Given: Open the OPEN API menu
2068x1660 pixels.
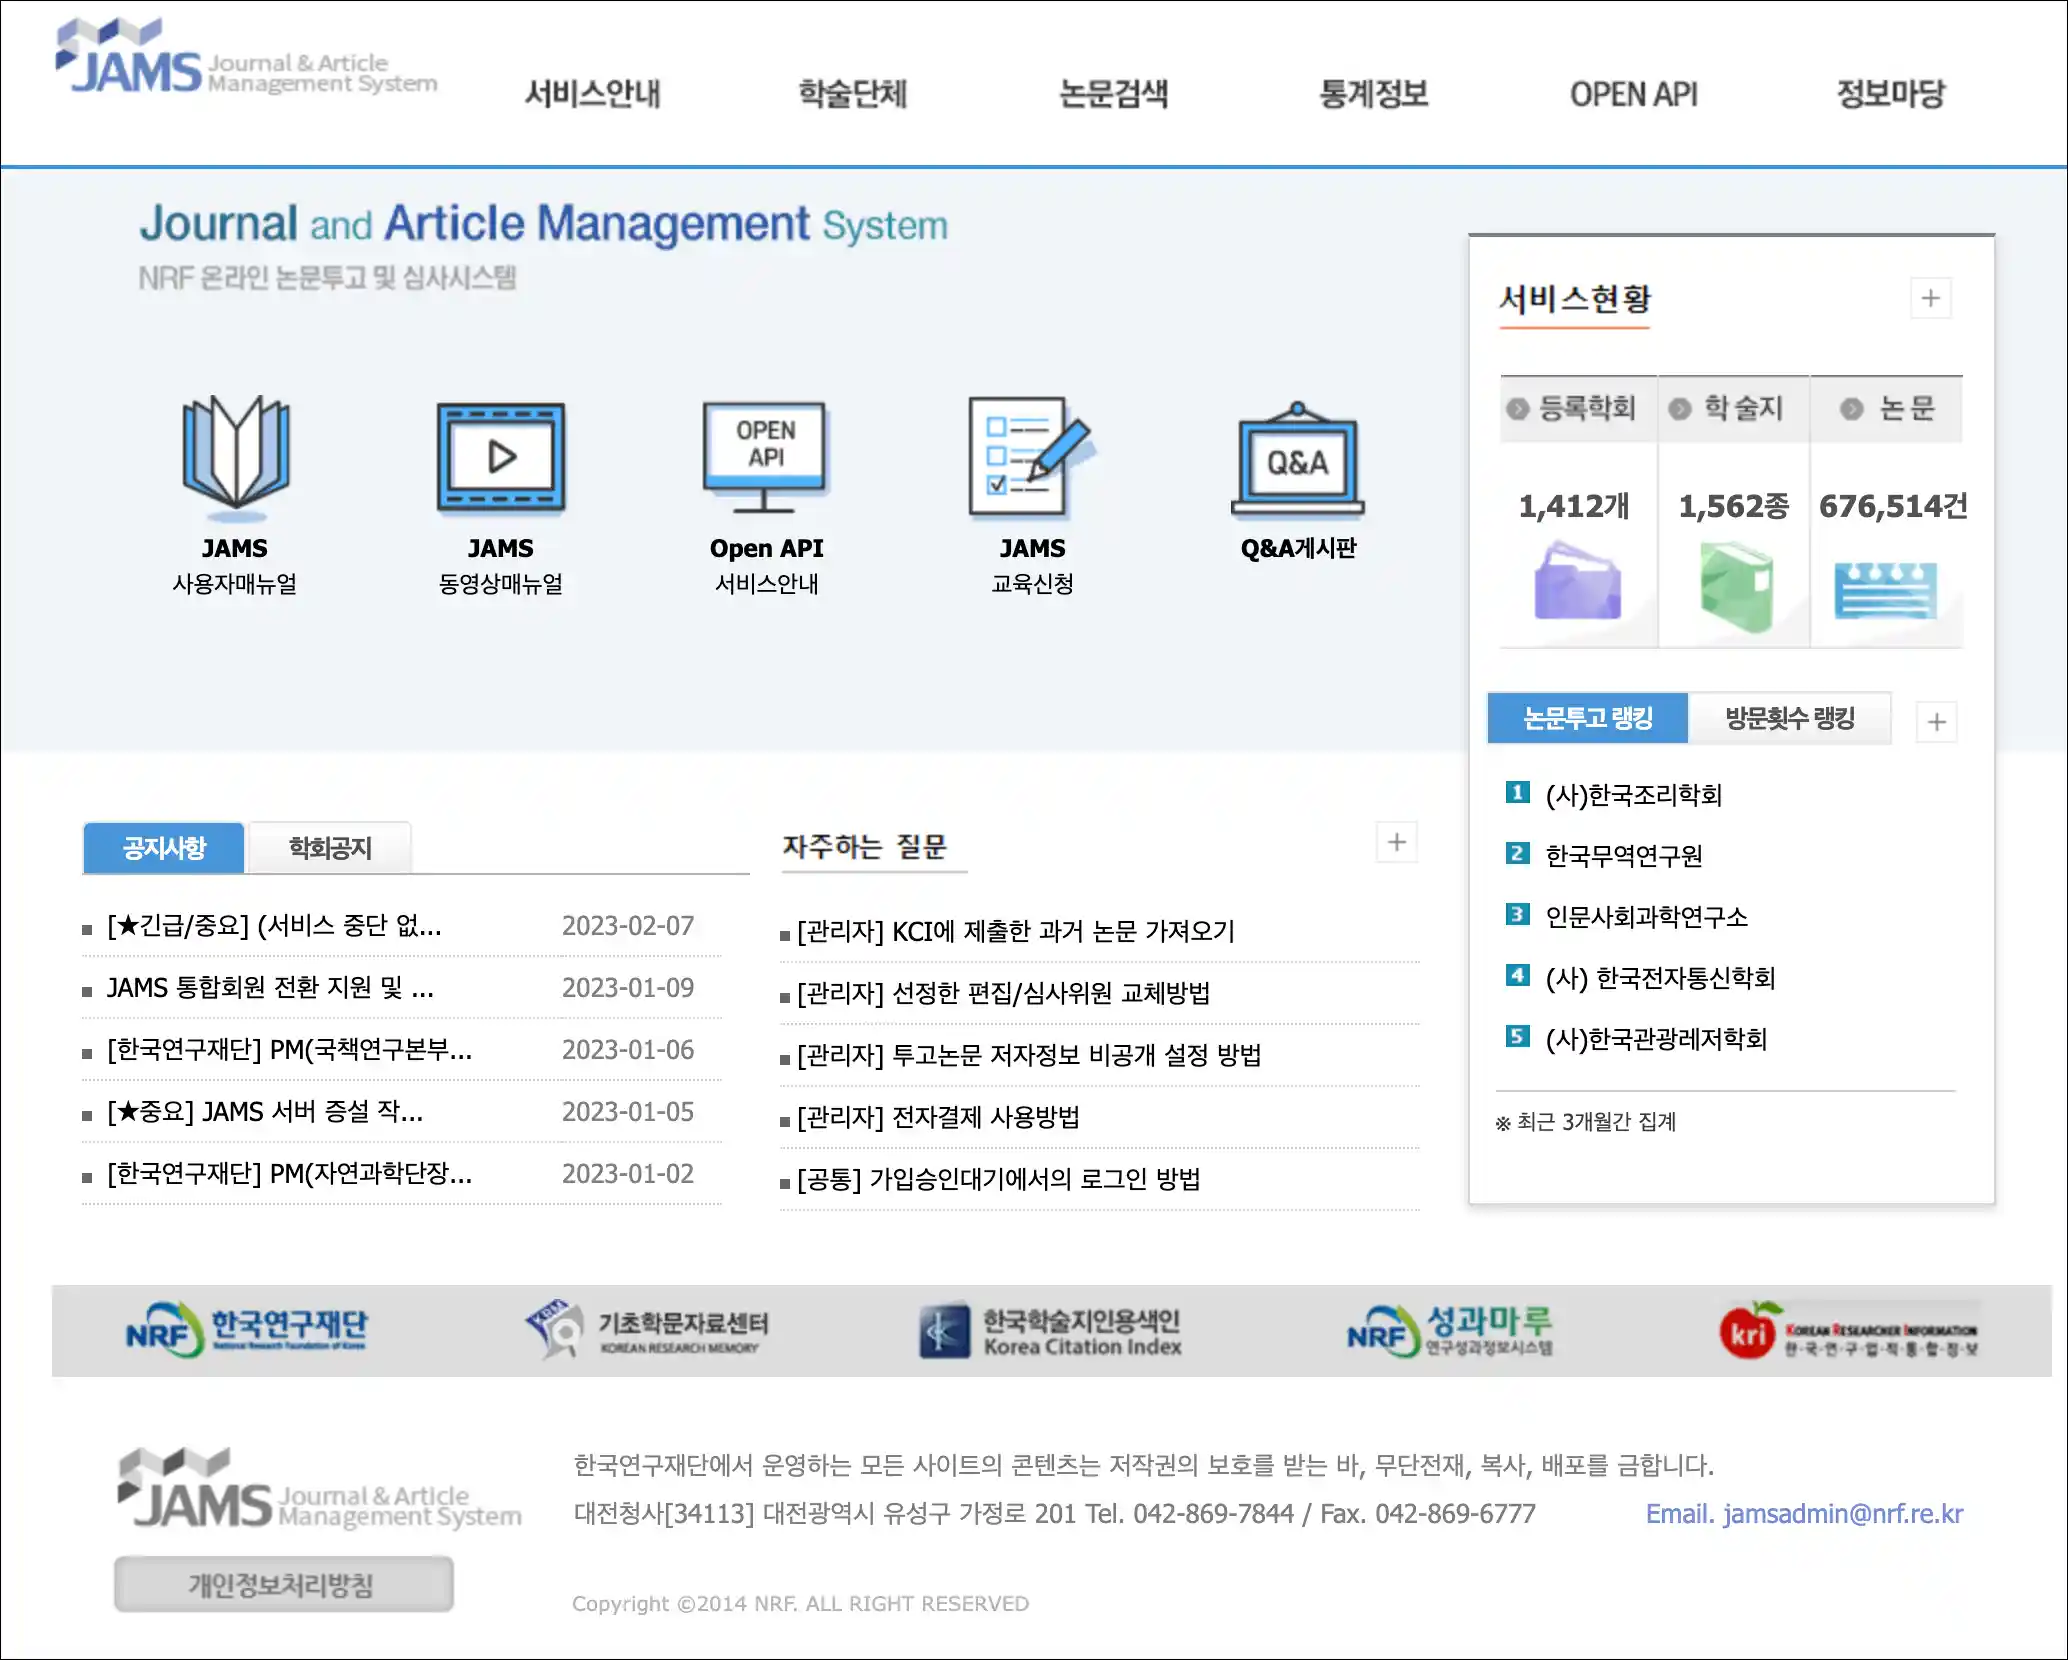Looking at the screenshot, I should click(x=1634, y=94).
